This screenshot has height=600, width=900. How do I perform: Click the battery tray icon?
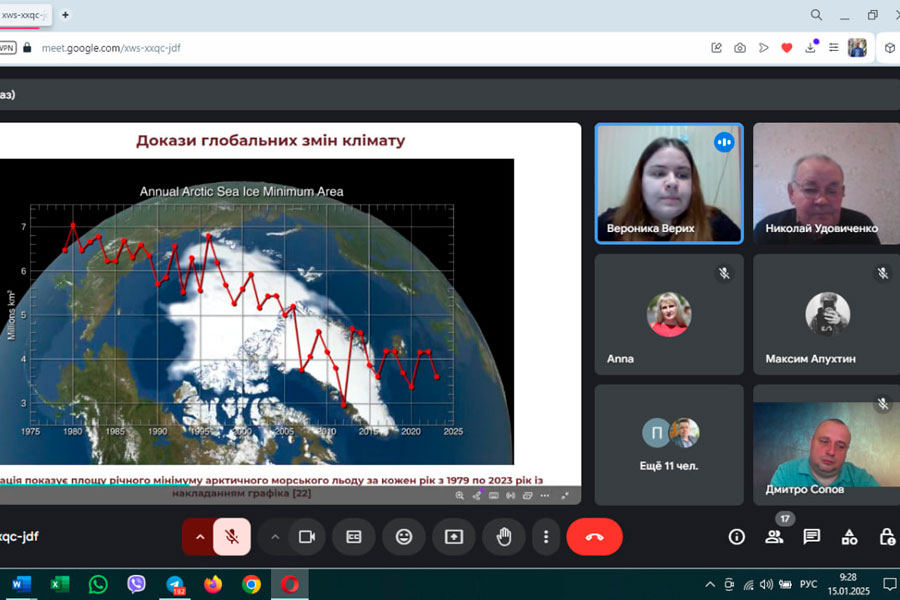[x=785, y=584]
